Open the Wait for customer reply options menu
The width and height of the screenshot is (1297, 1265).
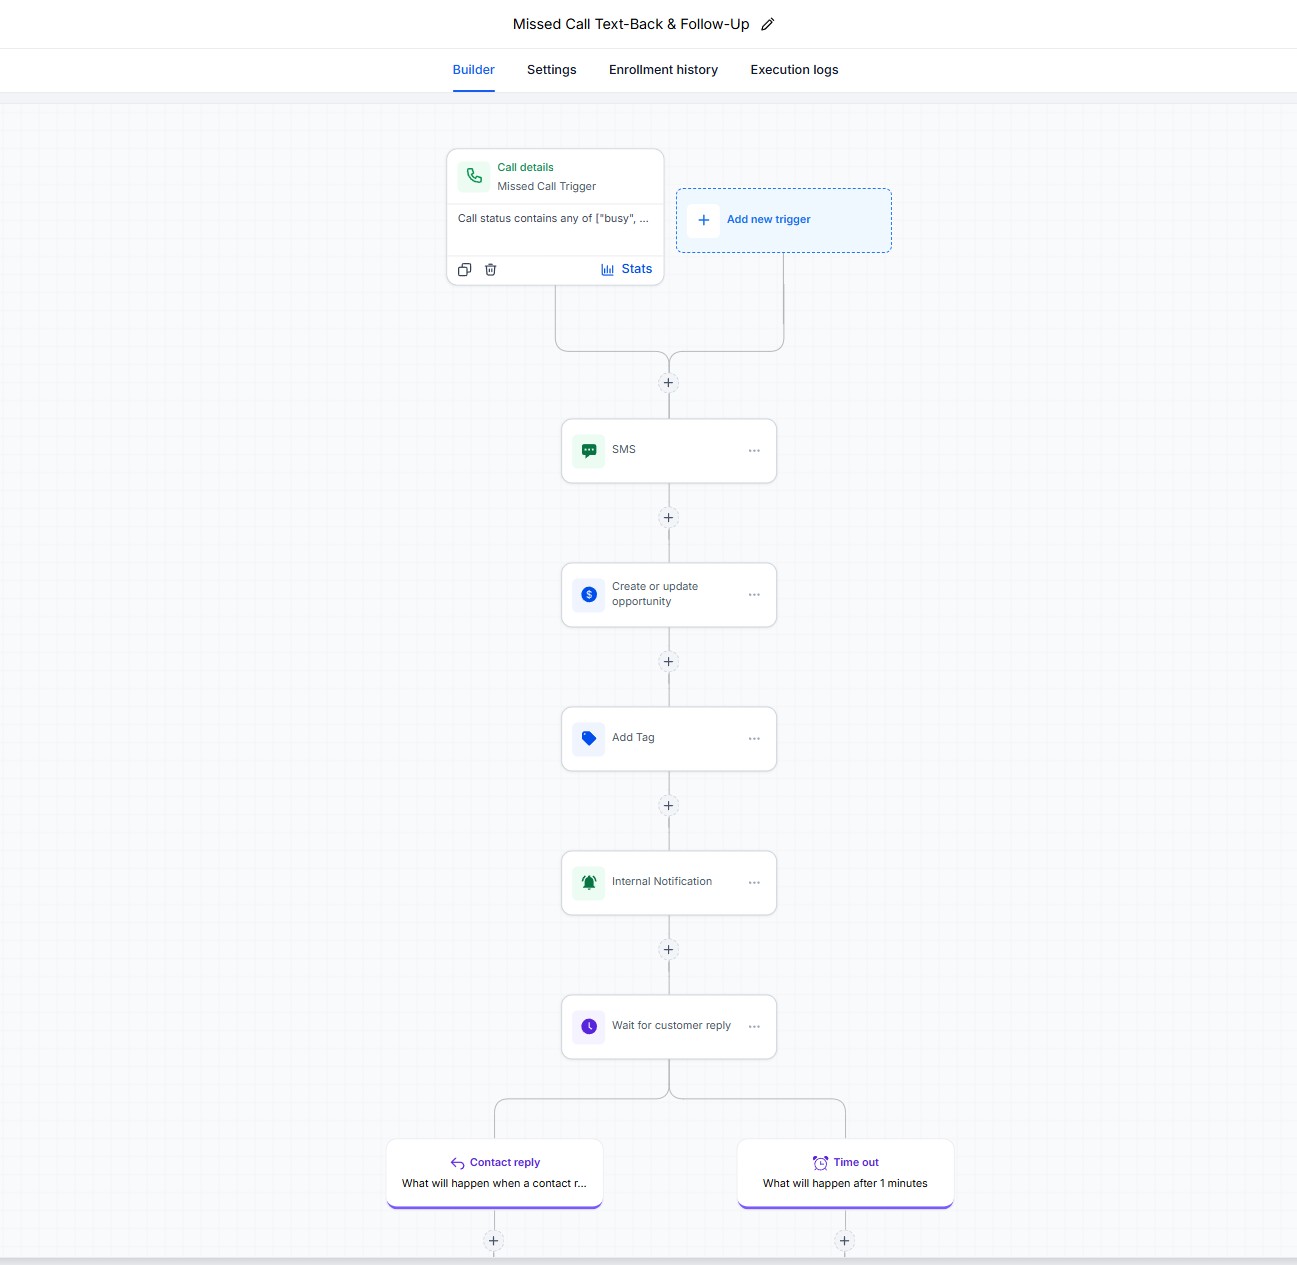click(754, 1027)
